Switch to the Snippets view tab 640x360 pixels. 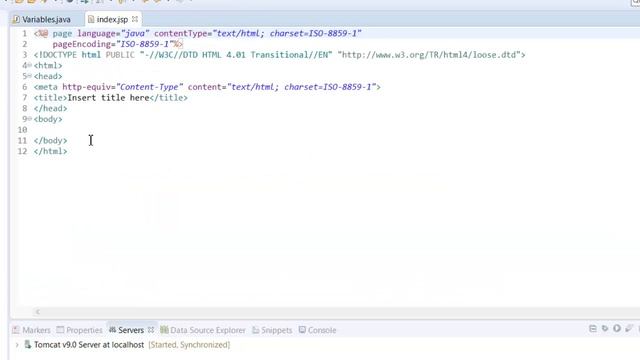tap(272, 330)
